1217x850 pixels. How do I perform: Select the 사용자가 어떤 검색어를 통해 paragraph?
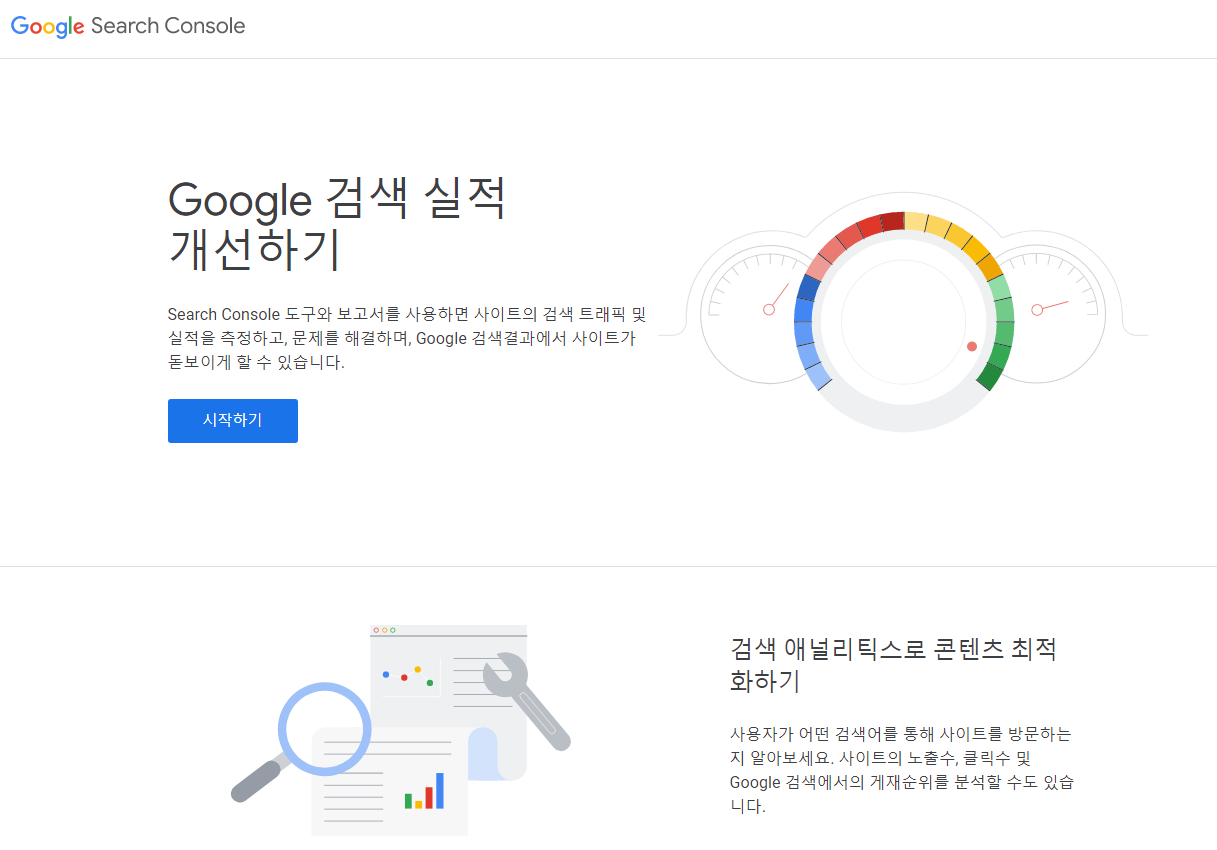902,770
